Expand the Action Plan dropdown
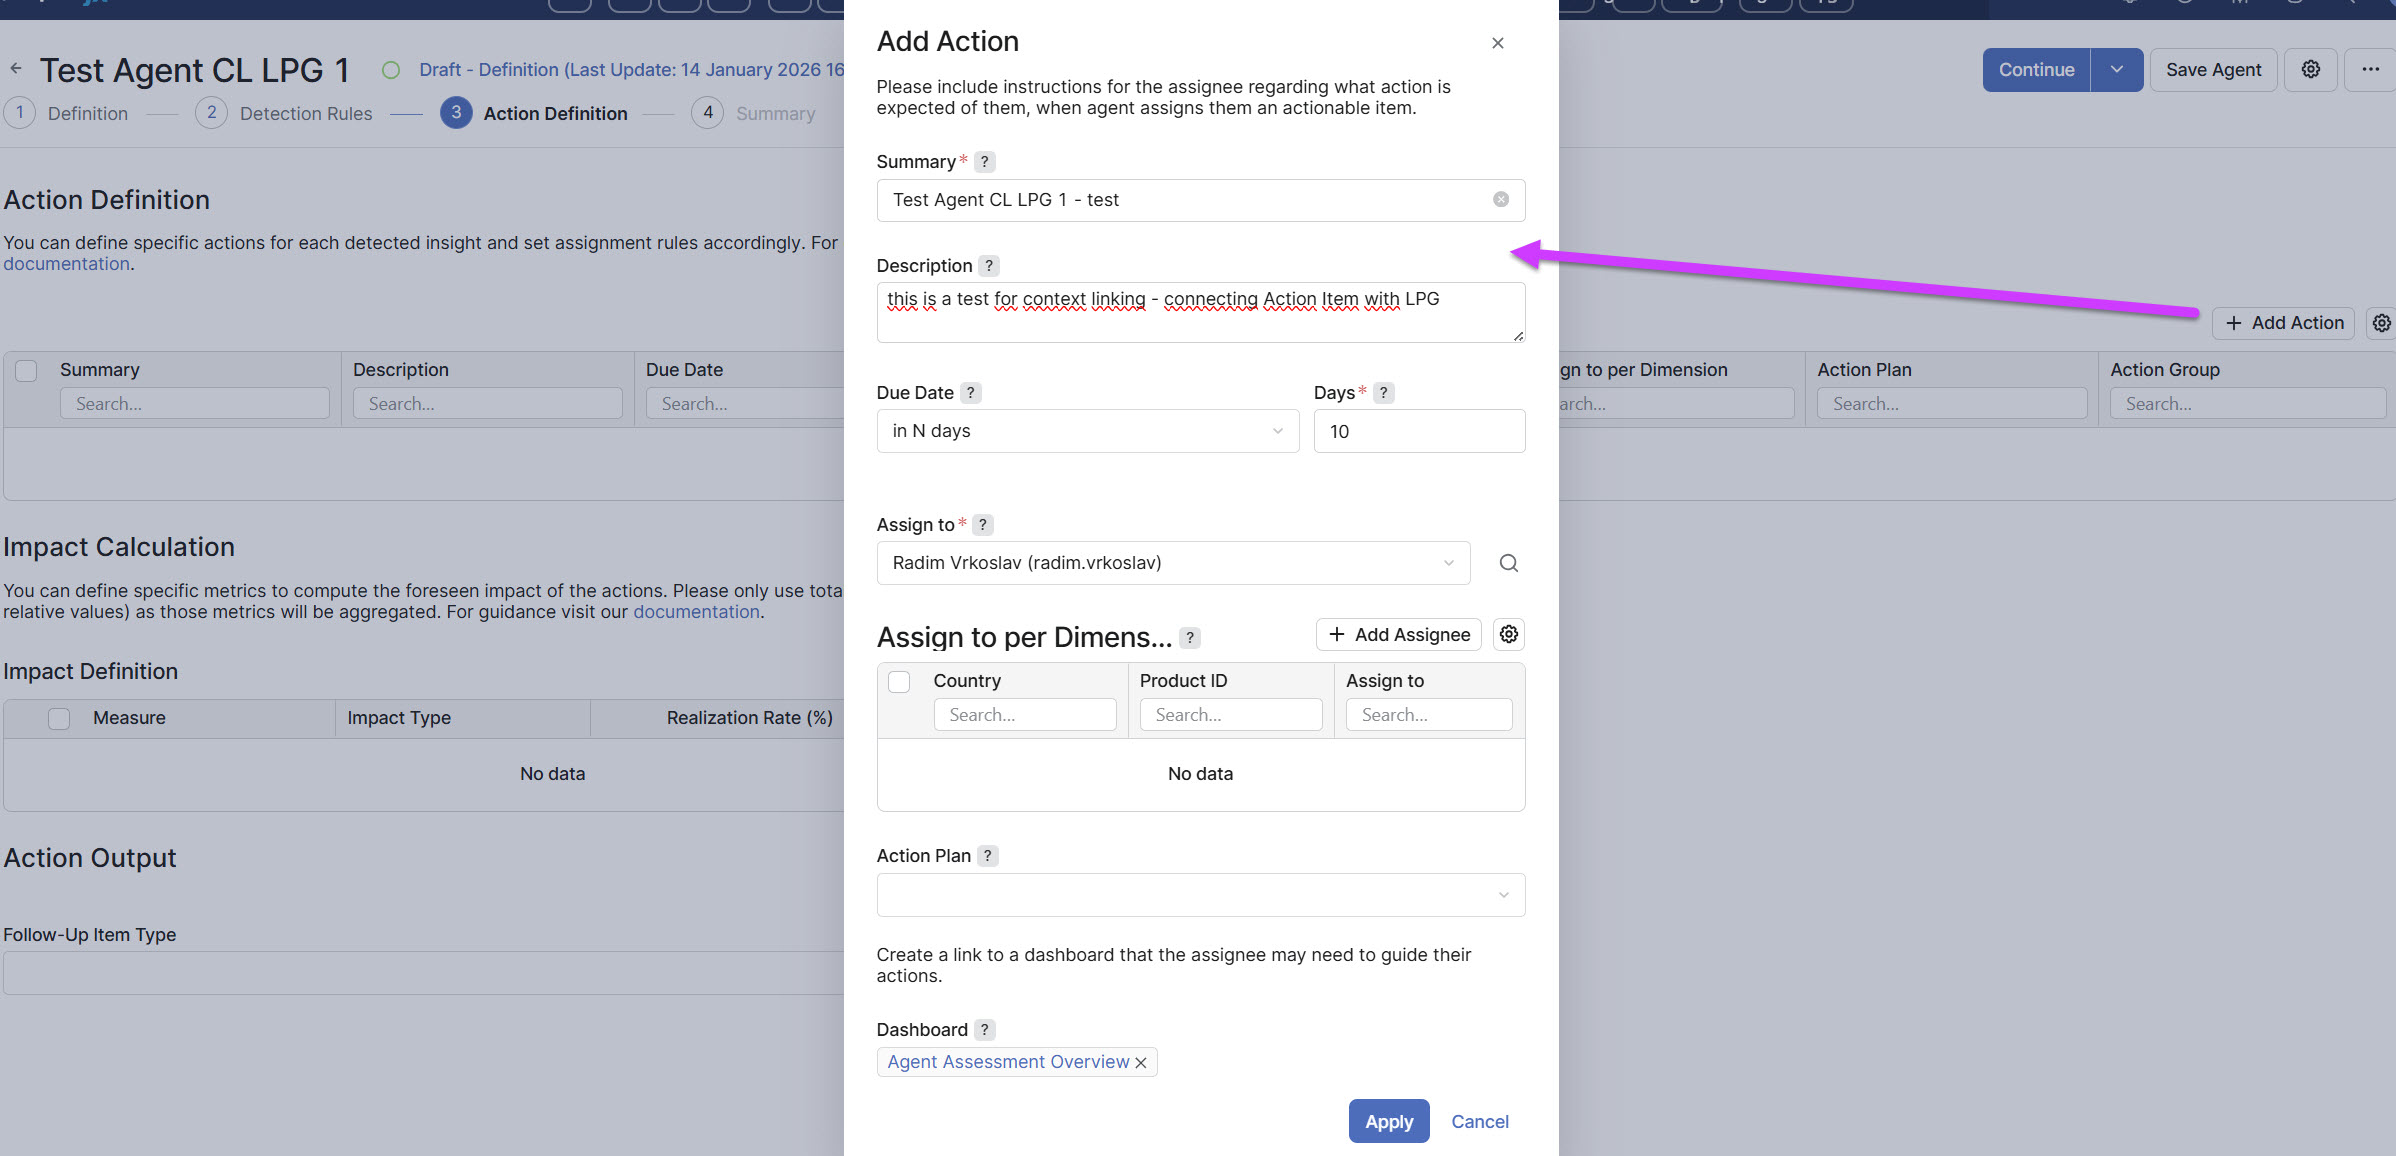The height and width of the screenshot is (1156, 2396). pyautogui.click(x=1200, y=895)
